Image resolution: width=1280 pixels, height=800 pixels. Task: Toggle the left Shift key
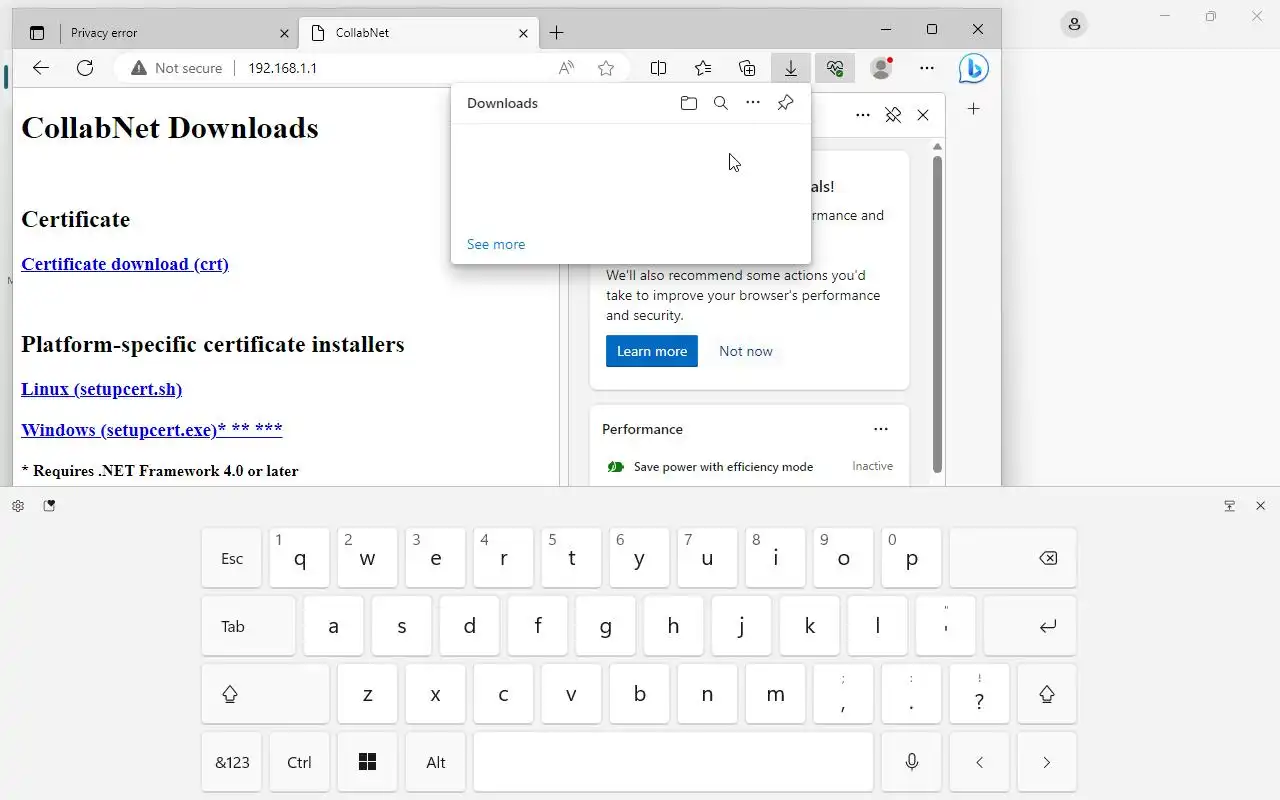pos(265,694)
